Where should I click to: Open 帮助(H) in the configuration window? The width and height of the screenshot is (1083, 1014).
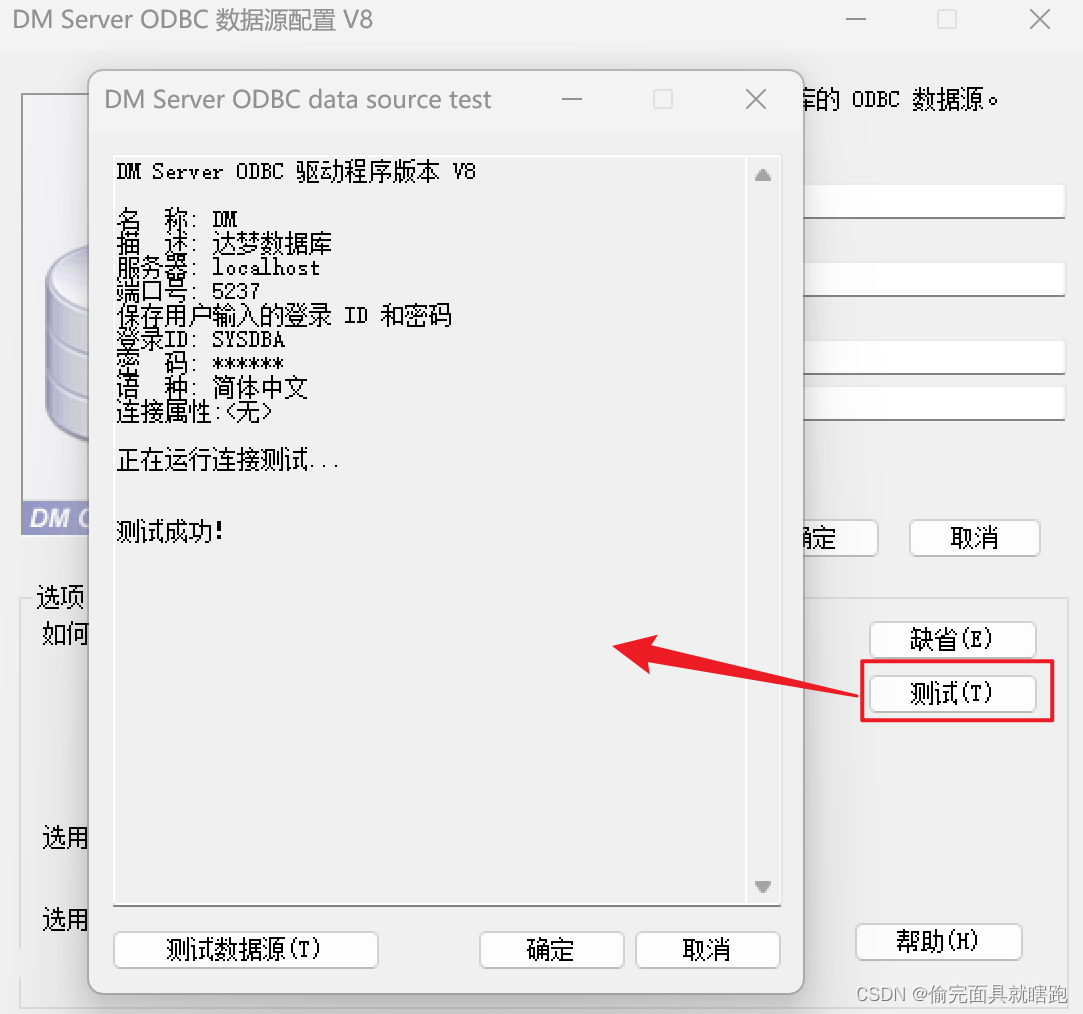coord(938,941)
